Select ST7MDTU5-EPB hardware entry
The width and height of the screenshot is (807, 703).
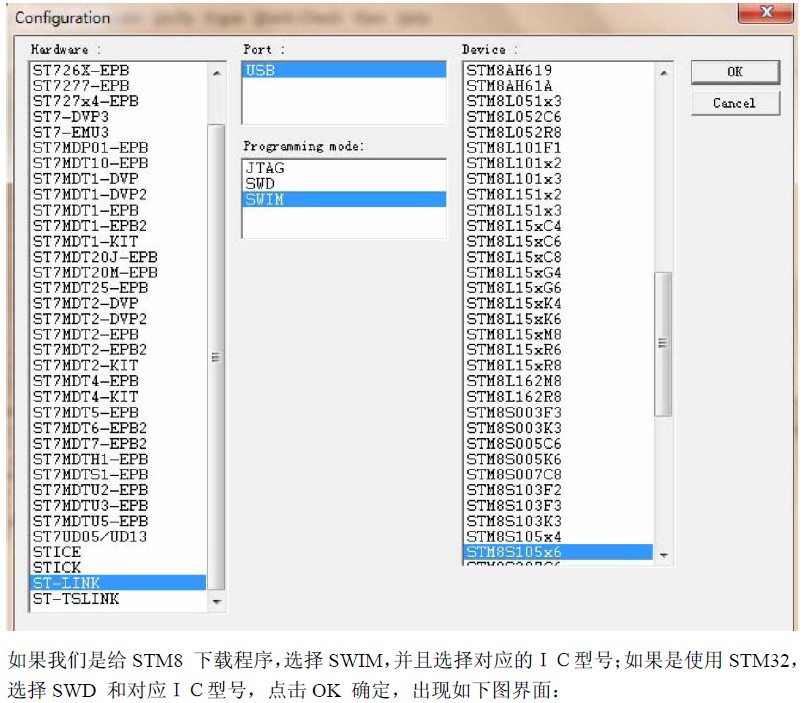coord(118,521)
